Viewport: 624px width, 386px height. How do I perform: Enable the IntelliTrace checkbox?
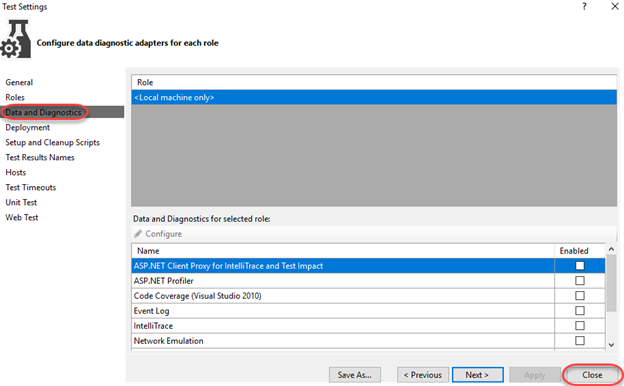(580, 326)
